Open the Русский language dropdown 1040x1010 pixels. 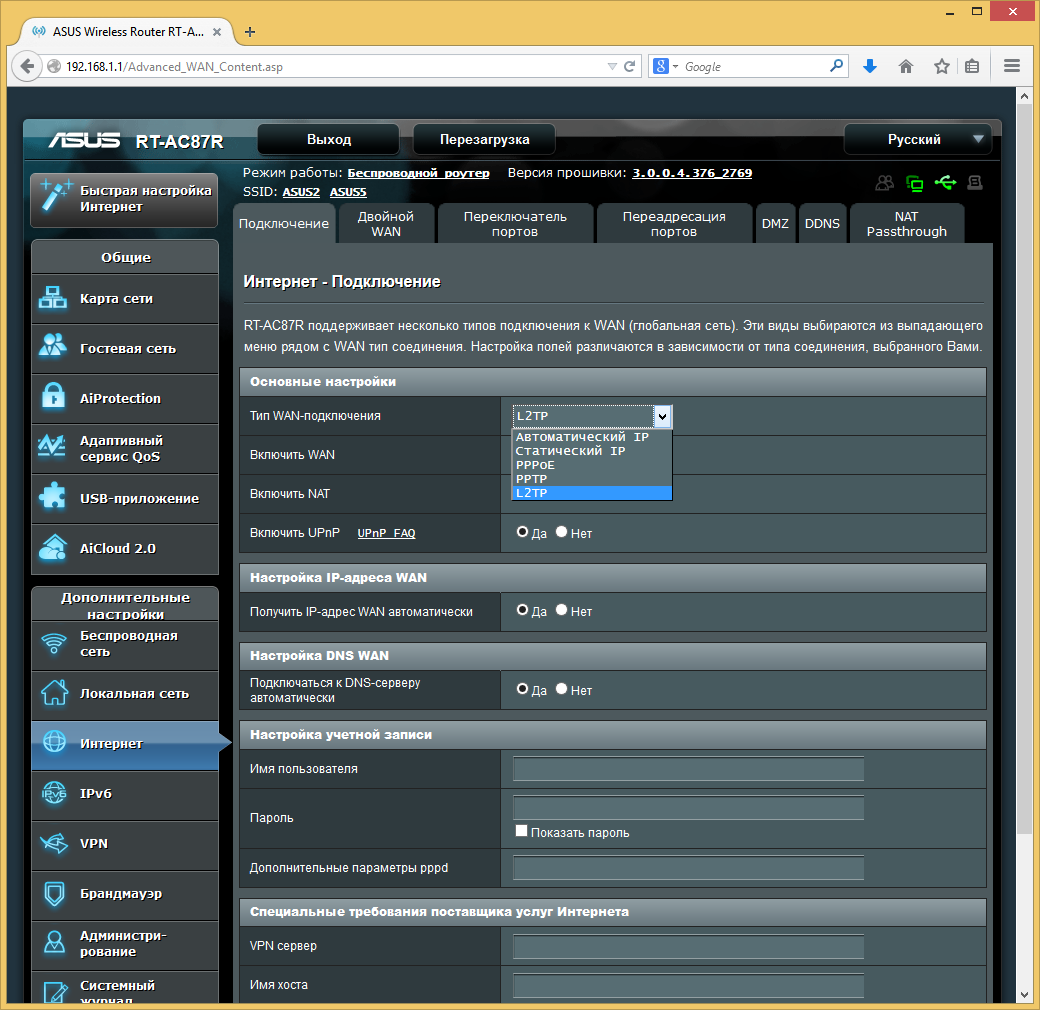pyautogui.click(x=918, y=139)
